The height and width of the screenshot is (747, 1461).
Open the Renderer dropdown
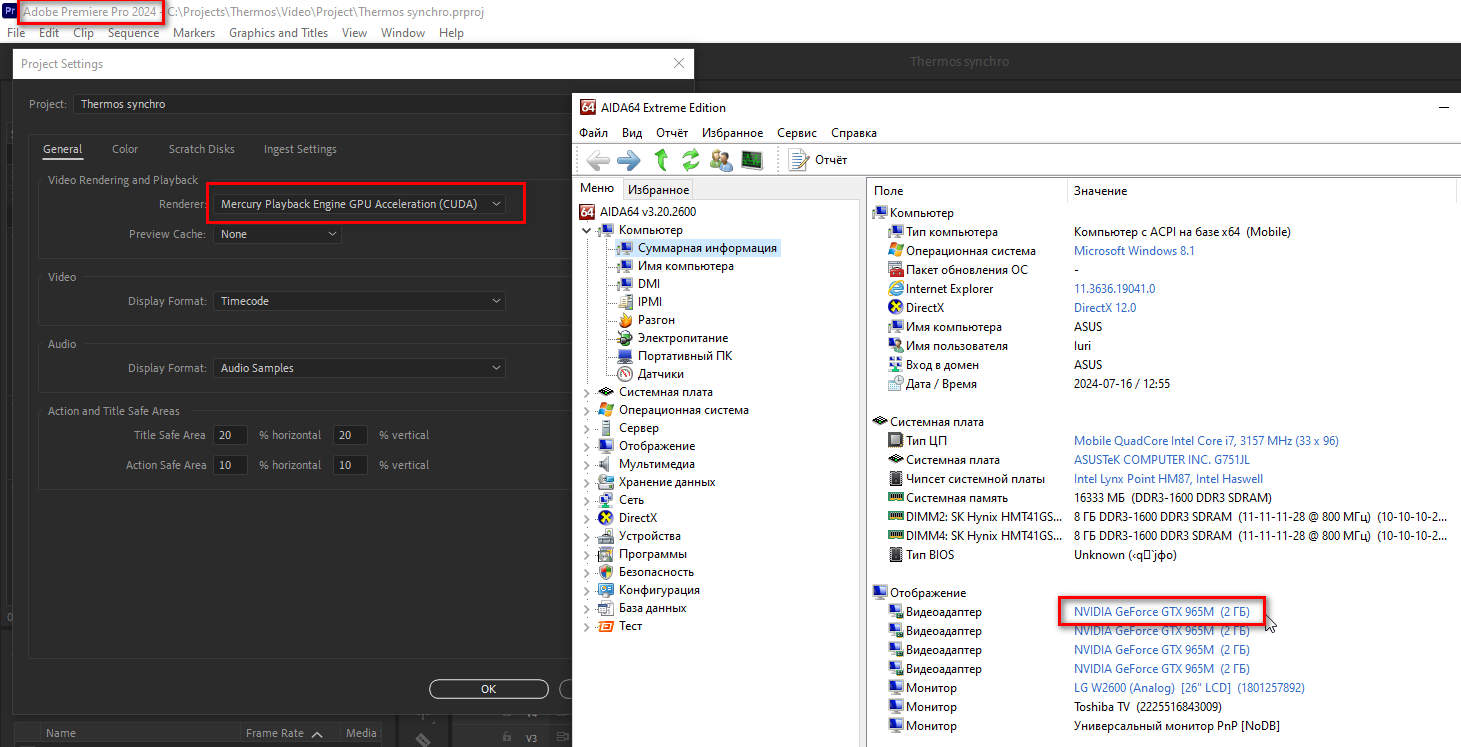360,204
